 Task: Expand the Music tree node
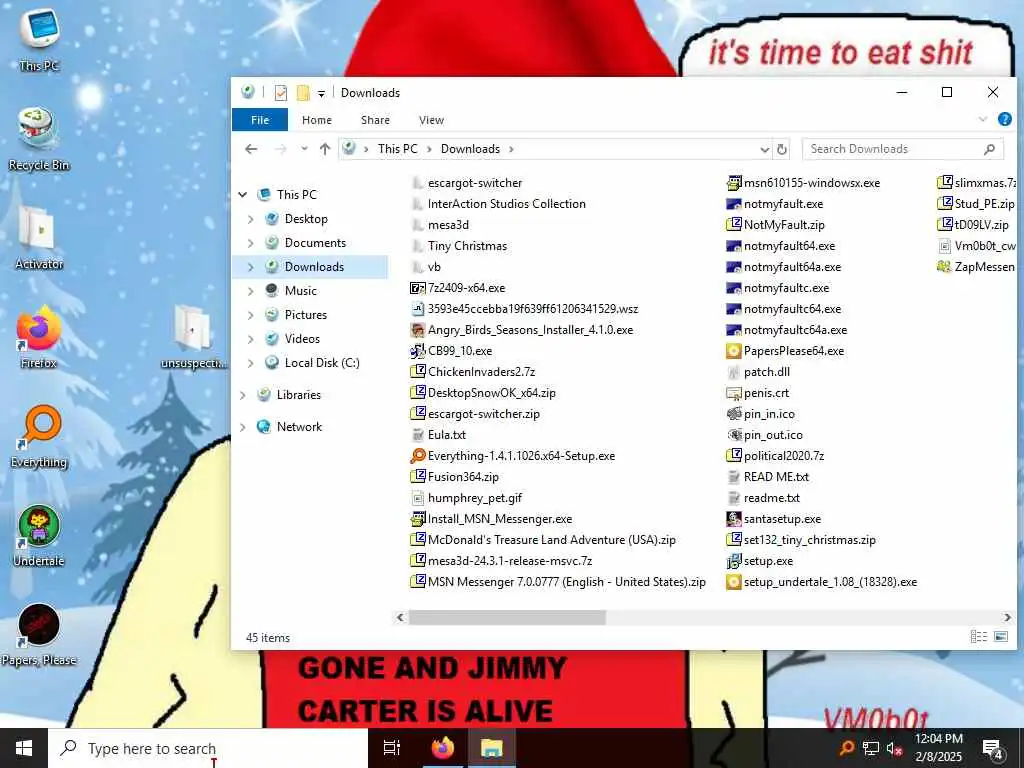point(251,291)
